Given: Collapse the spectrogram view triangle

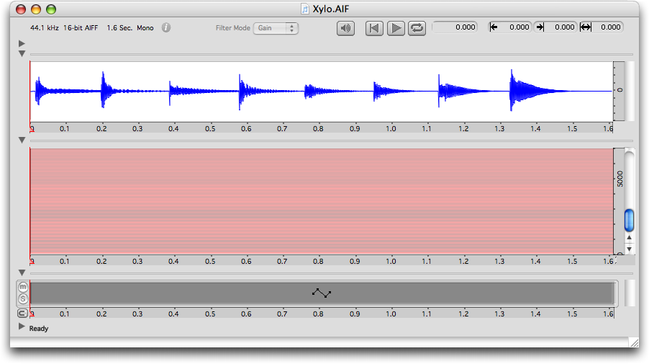Looking at the screenshot, I should [x=22, y=140].
